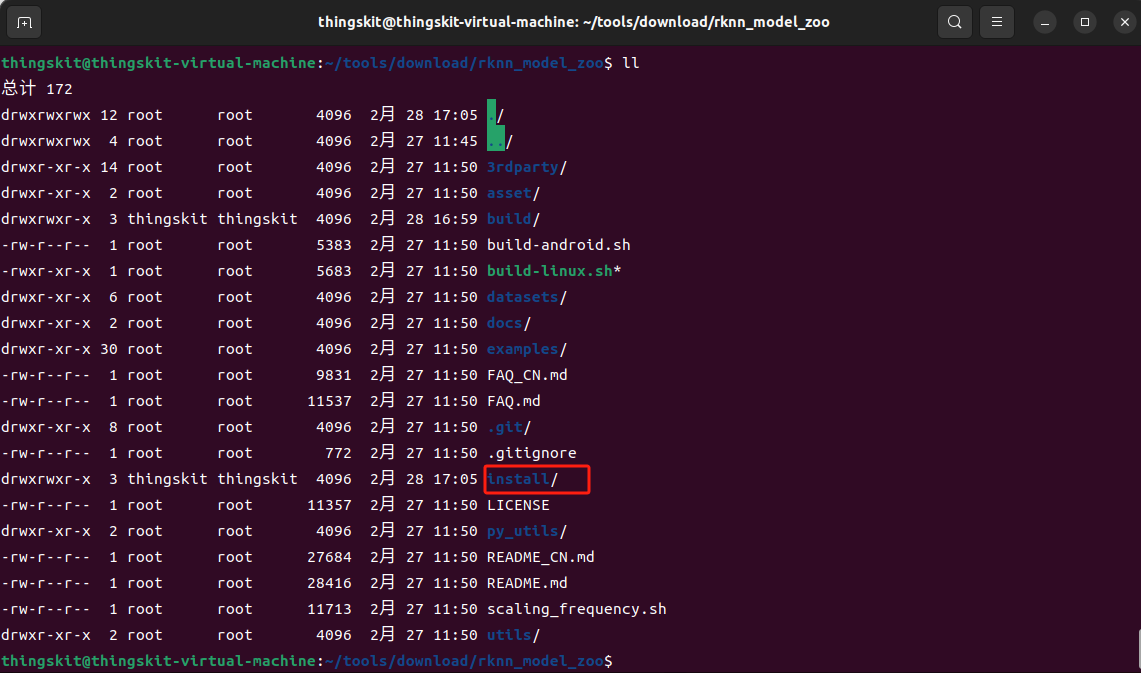Click the build-android.sh file name
This screenshot has height=673, width=1141.
[x=558, y=245]
